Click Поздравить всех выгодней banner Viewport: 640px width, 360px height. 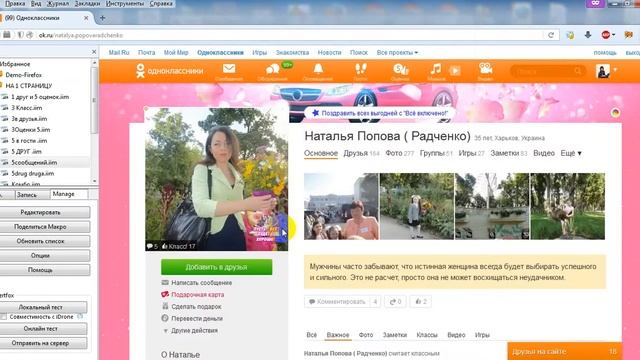coord(380,113)
